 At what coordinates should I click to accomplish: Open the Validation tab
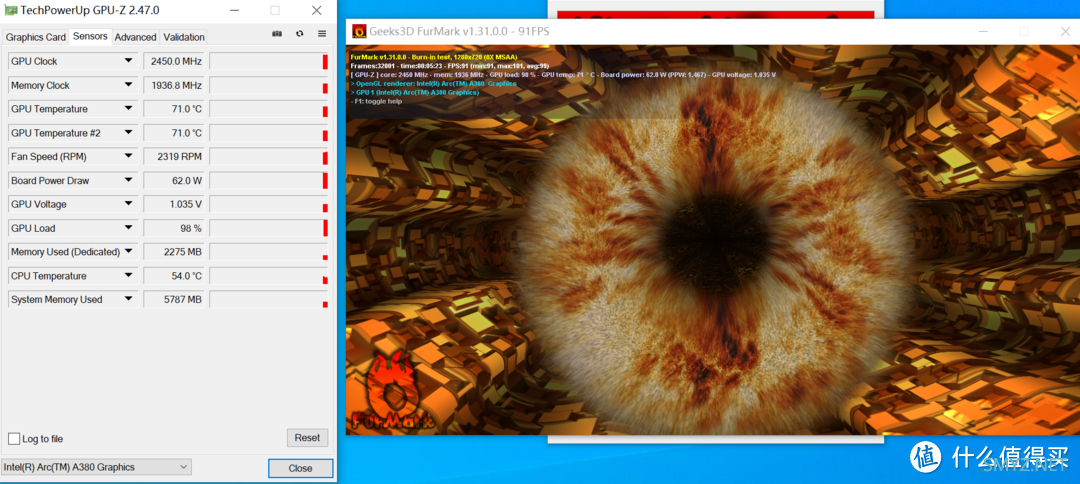click(x=184, y=37)
